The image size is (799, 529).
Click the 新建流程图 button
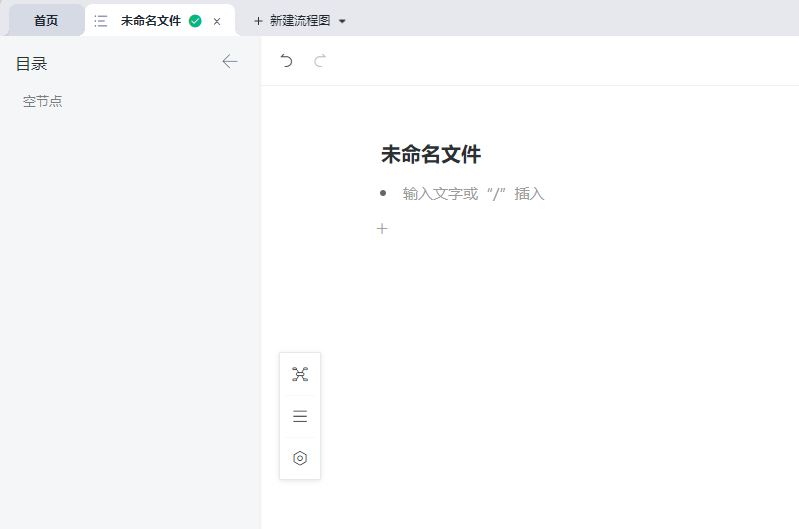[x=300, y=20]
